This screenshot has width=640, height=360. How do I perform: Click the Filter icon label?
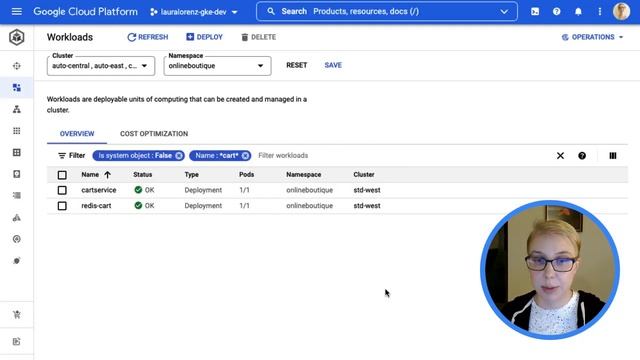coord(71,156)
